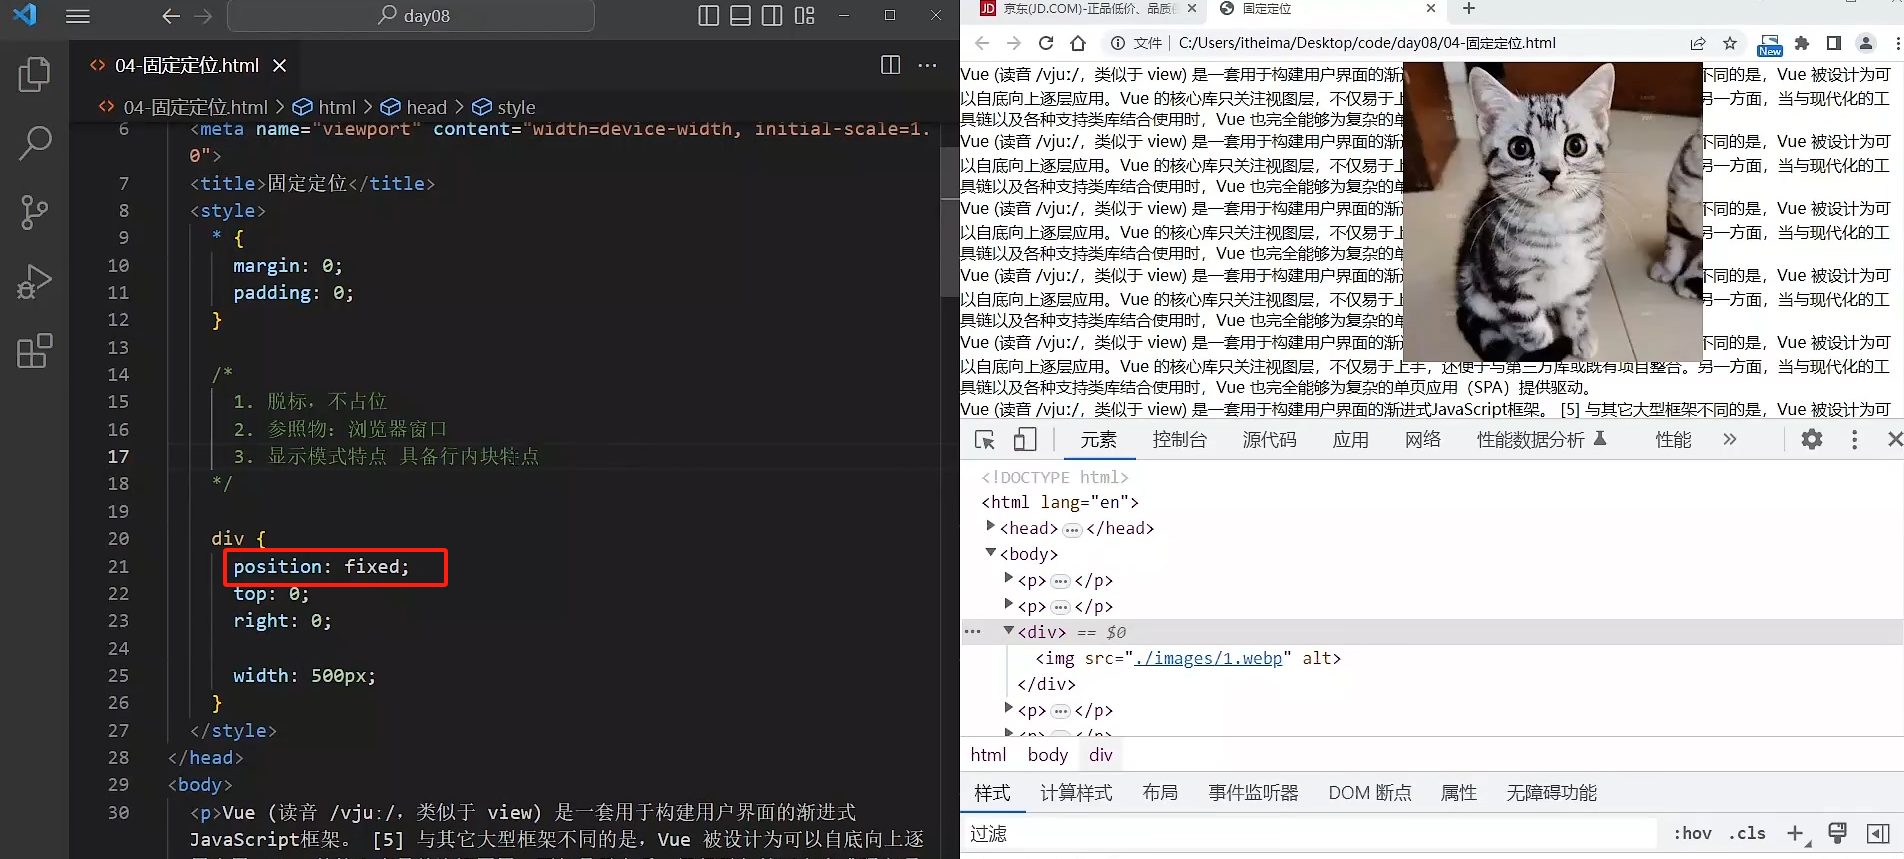Open ./images/1.webp link in DOM
The height and width of the screenshot is (859, 1904).
(1208, 658)
